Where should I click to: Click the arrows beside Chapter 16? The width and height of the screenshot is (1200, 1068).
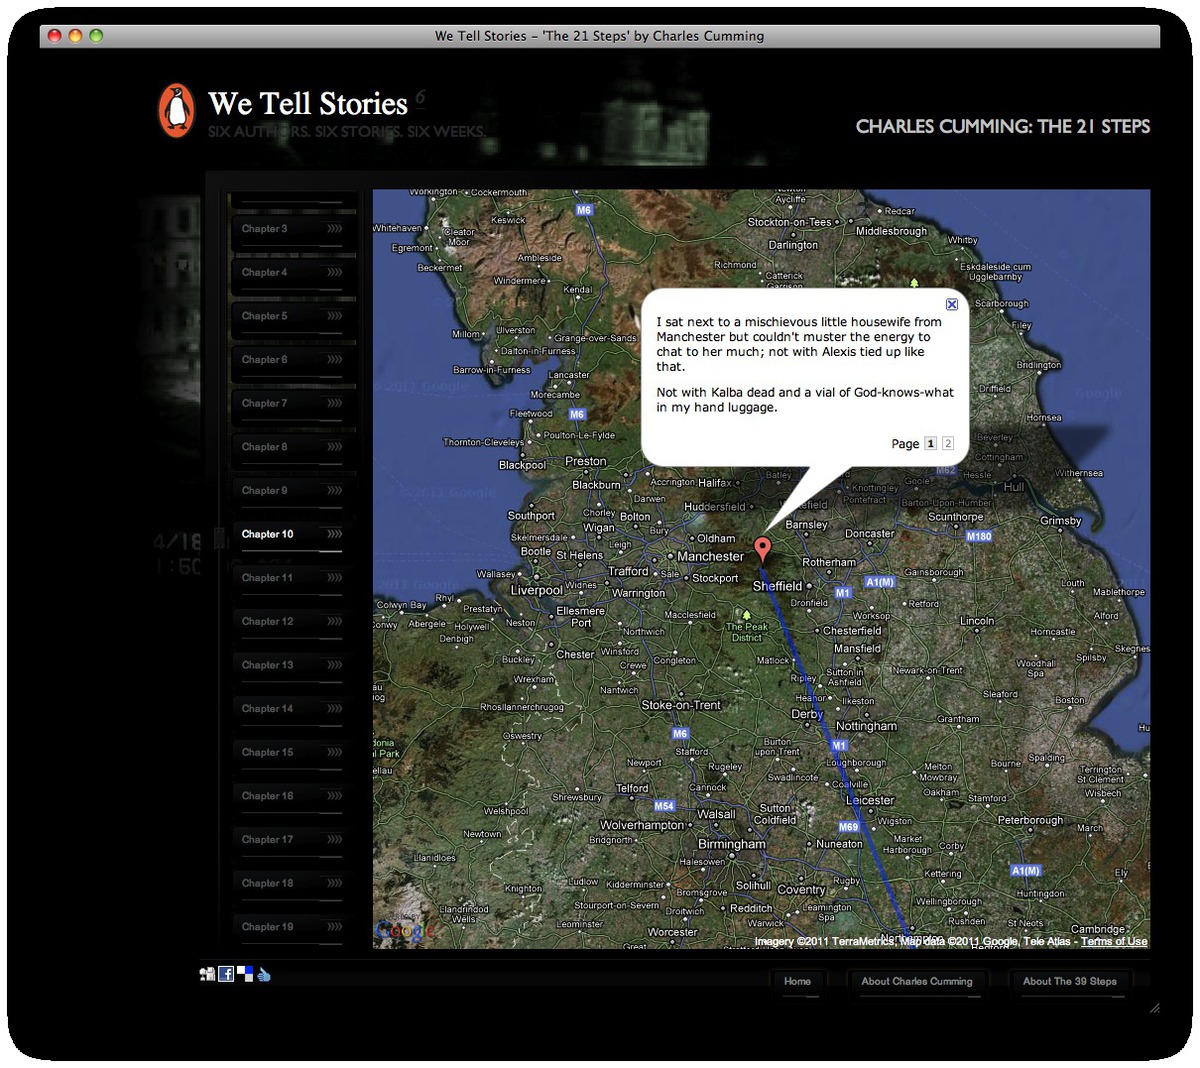point(335,796)
